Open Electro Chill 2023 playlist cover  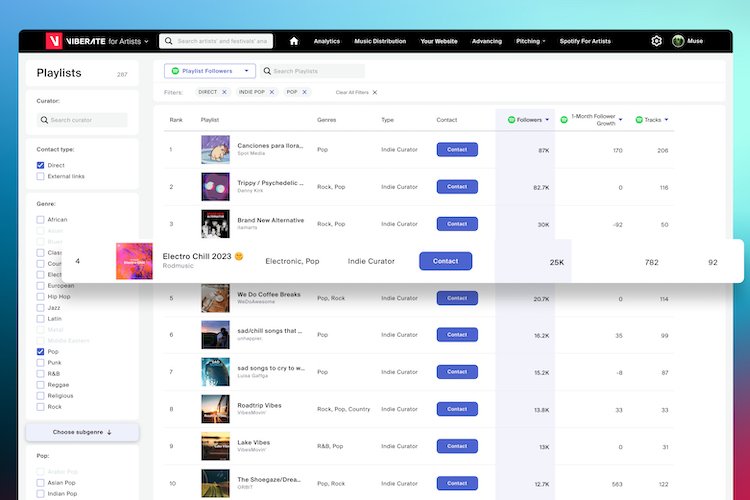(x=134, y=261)
